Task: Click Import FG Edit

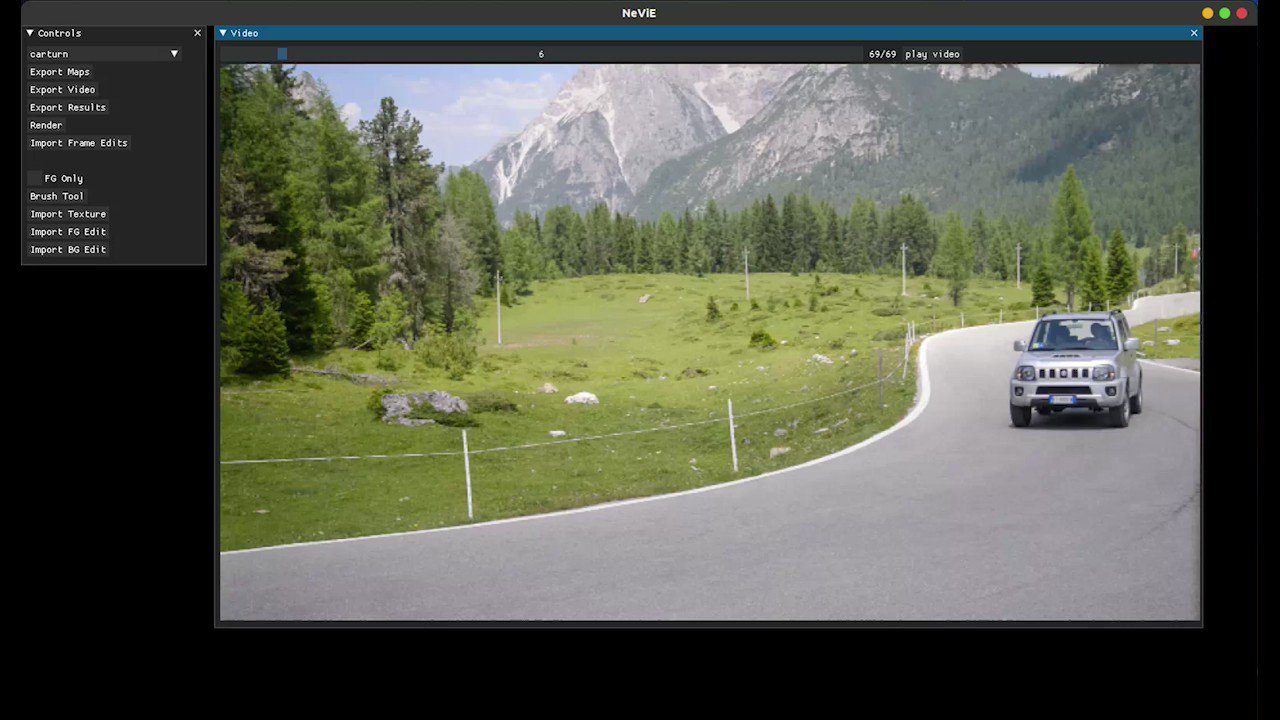Action: [x=68, y=231]
